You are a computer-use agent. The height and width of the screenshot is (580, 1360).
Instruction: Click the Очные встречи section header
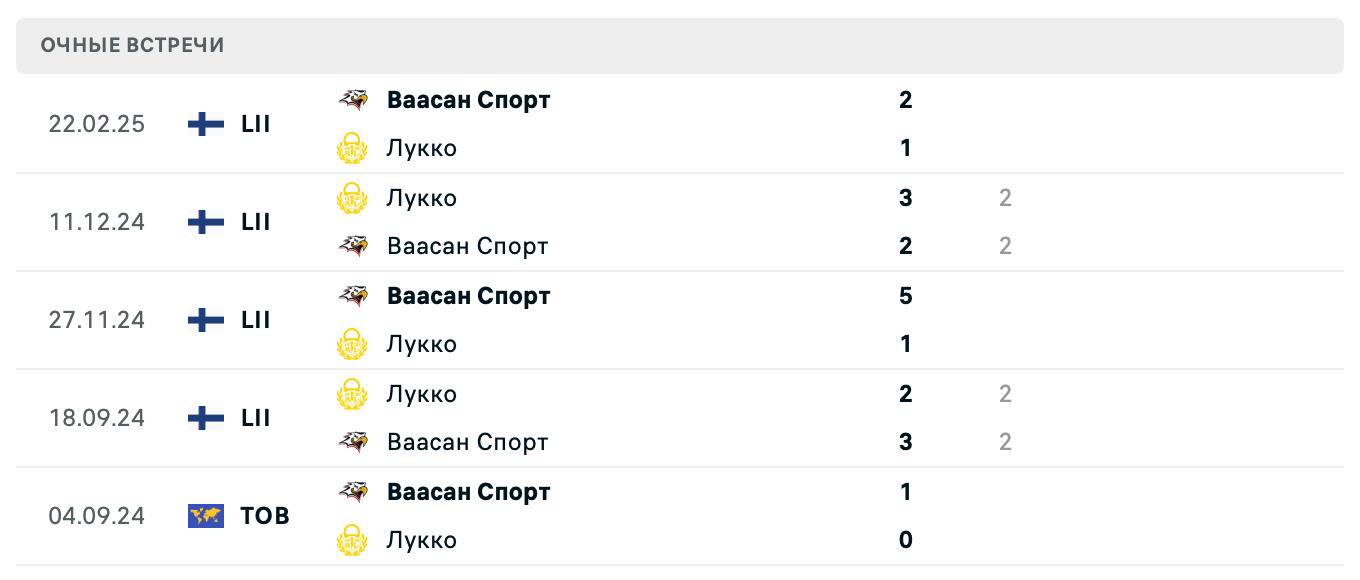(132, 45)
